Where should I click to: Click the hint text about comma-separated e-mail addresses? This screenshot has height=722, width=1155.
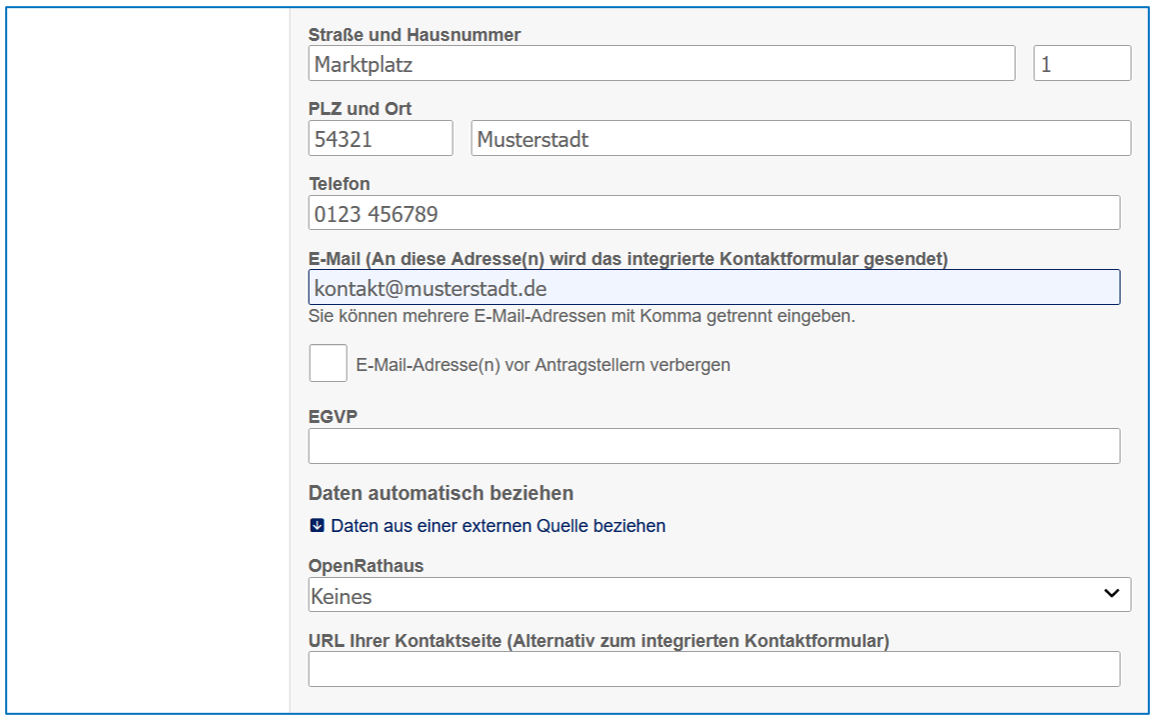(582, 316)
